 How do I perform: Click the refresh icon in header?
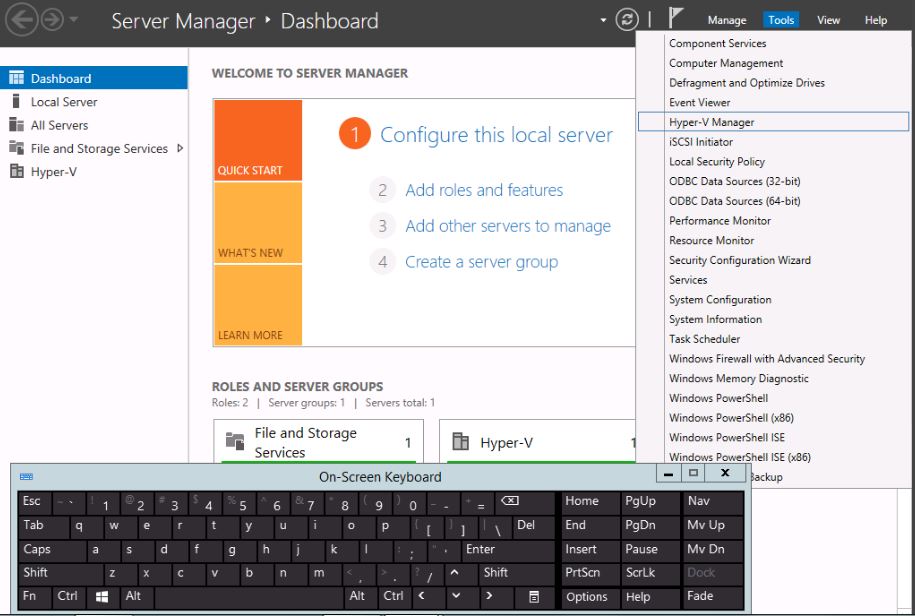[x=627, y=20]
